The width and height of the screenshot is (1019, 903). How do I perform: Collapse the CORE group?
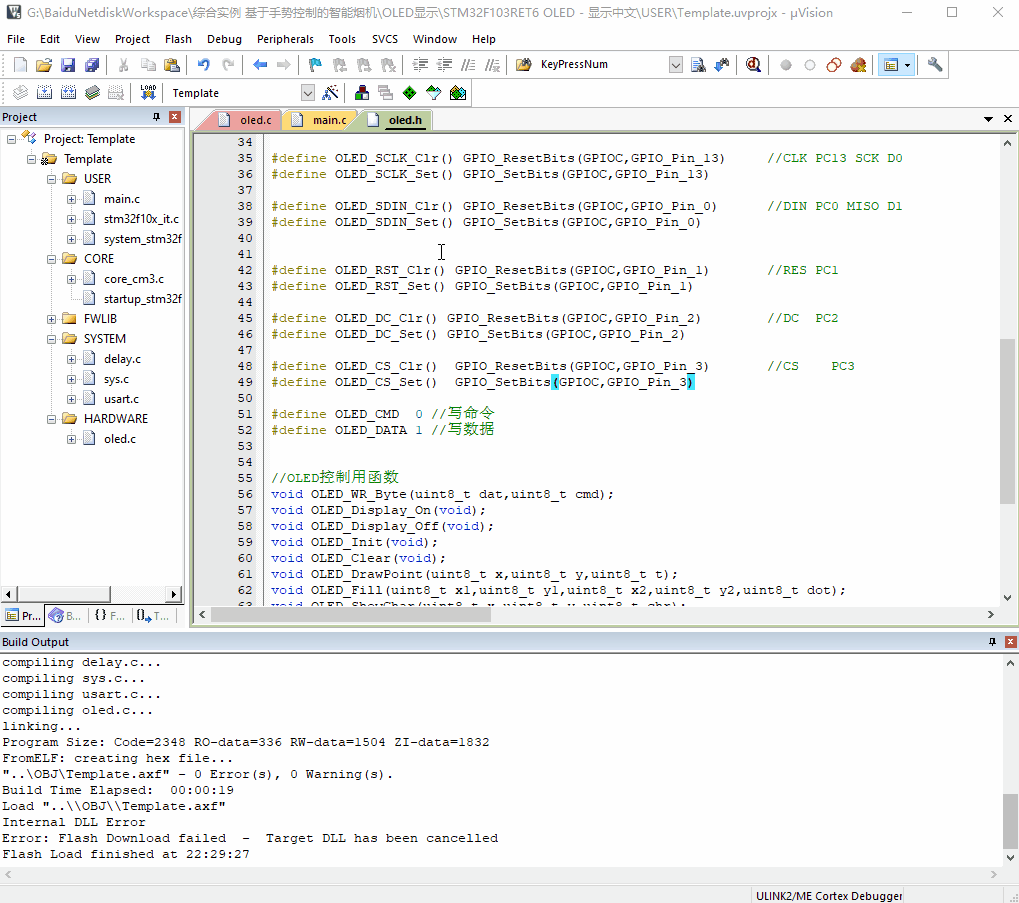tap(51, 259)
